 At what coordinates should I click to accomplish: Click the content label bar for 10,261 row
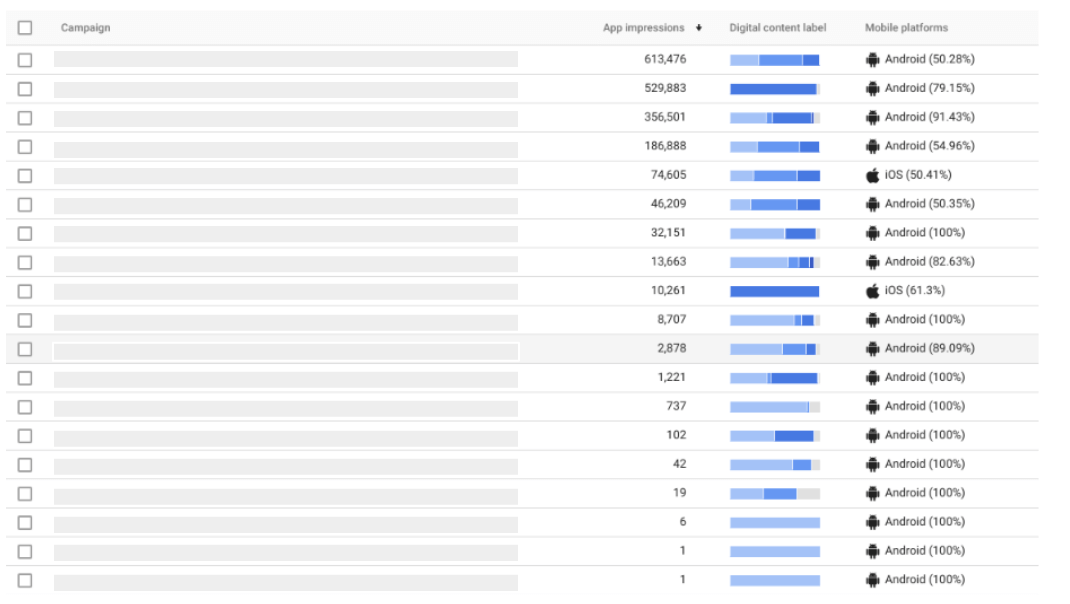tap(774, 291)
